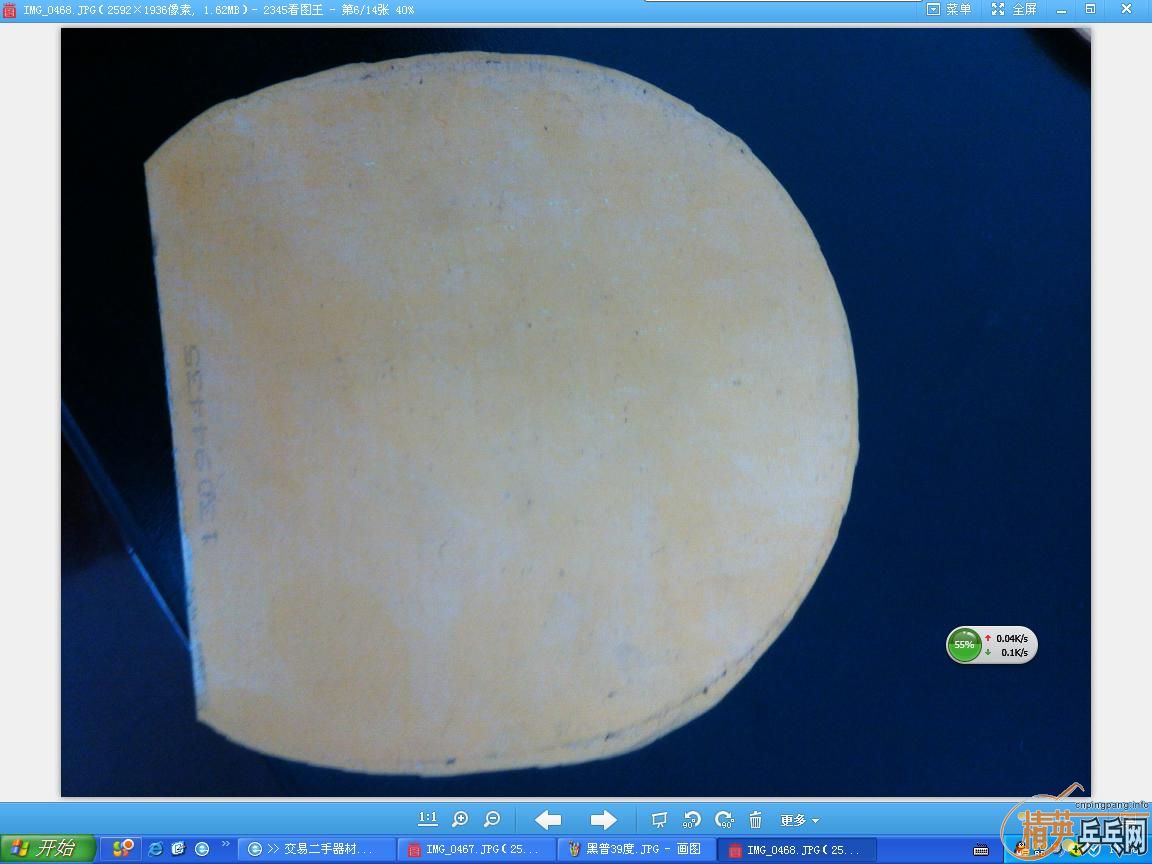
Task: Switch to 黑普39度.JPG 画图 taskbar window
Action: point(635,849)
